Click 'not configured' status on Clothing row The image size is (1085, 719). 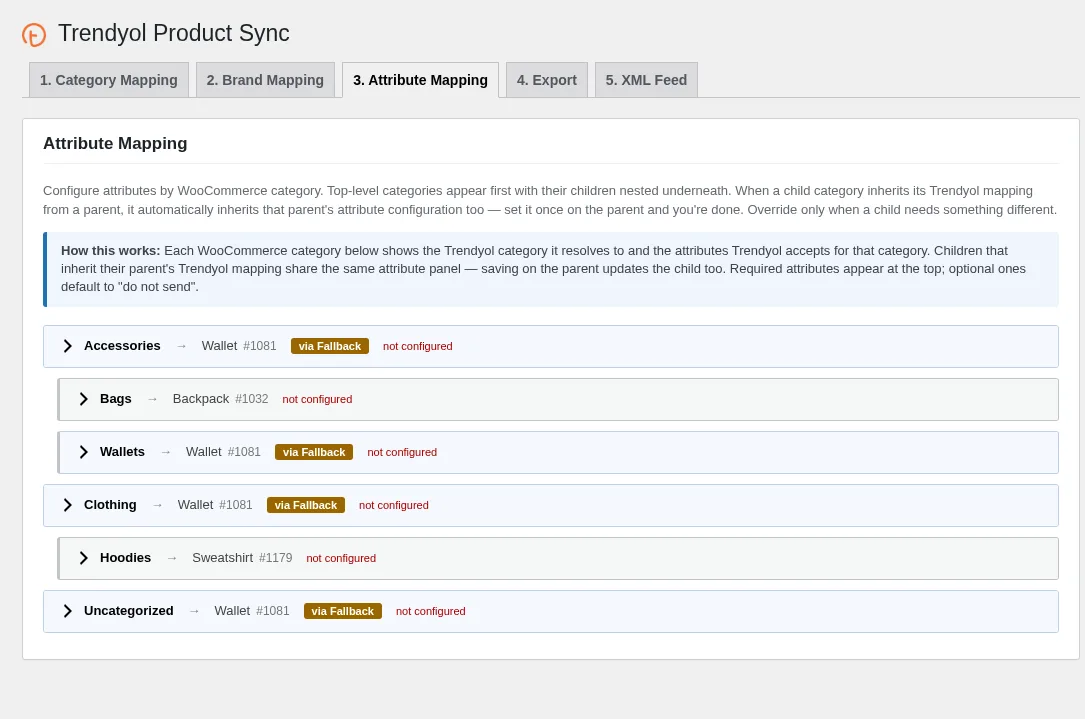pos(394,505)
